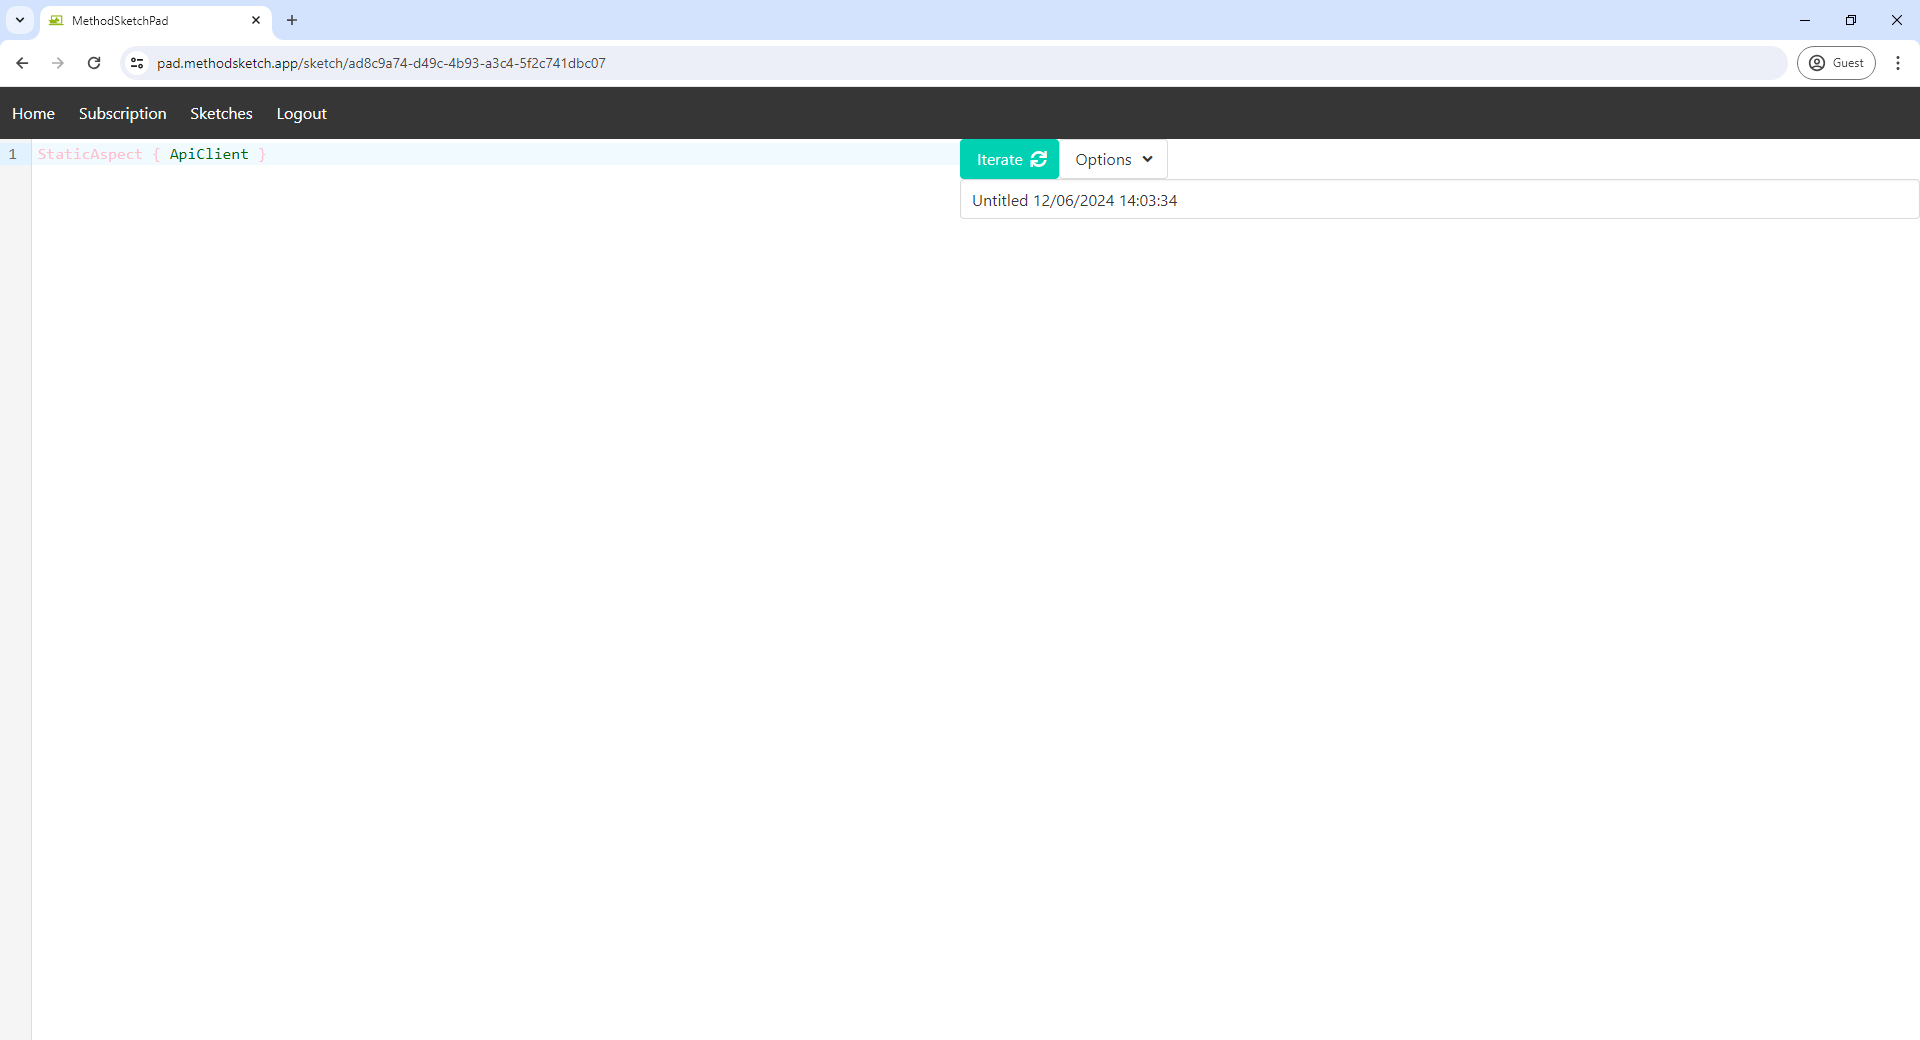Viewport: 1920px width, 1040px height.
Task: Open the Sketches page
Action: click(x=221, y=114)
